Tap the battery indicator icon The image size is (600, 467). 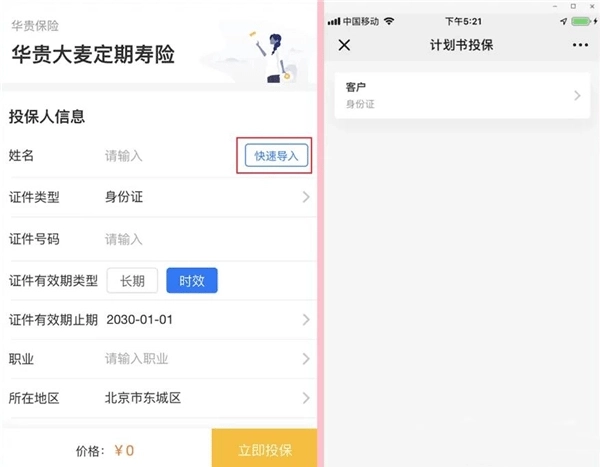pyautogui.click(x=581, y=21)
